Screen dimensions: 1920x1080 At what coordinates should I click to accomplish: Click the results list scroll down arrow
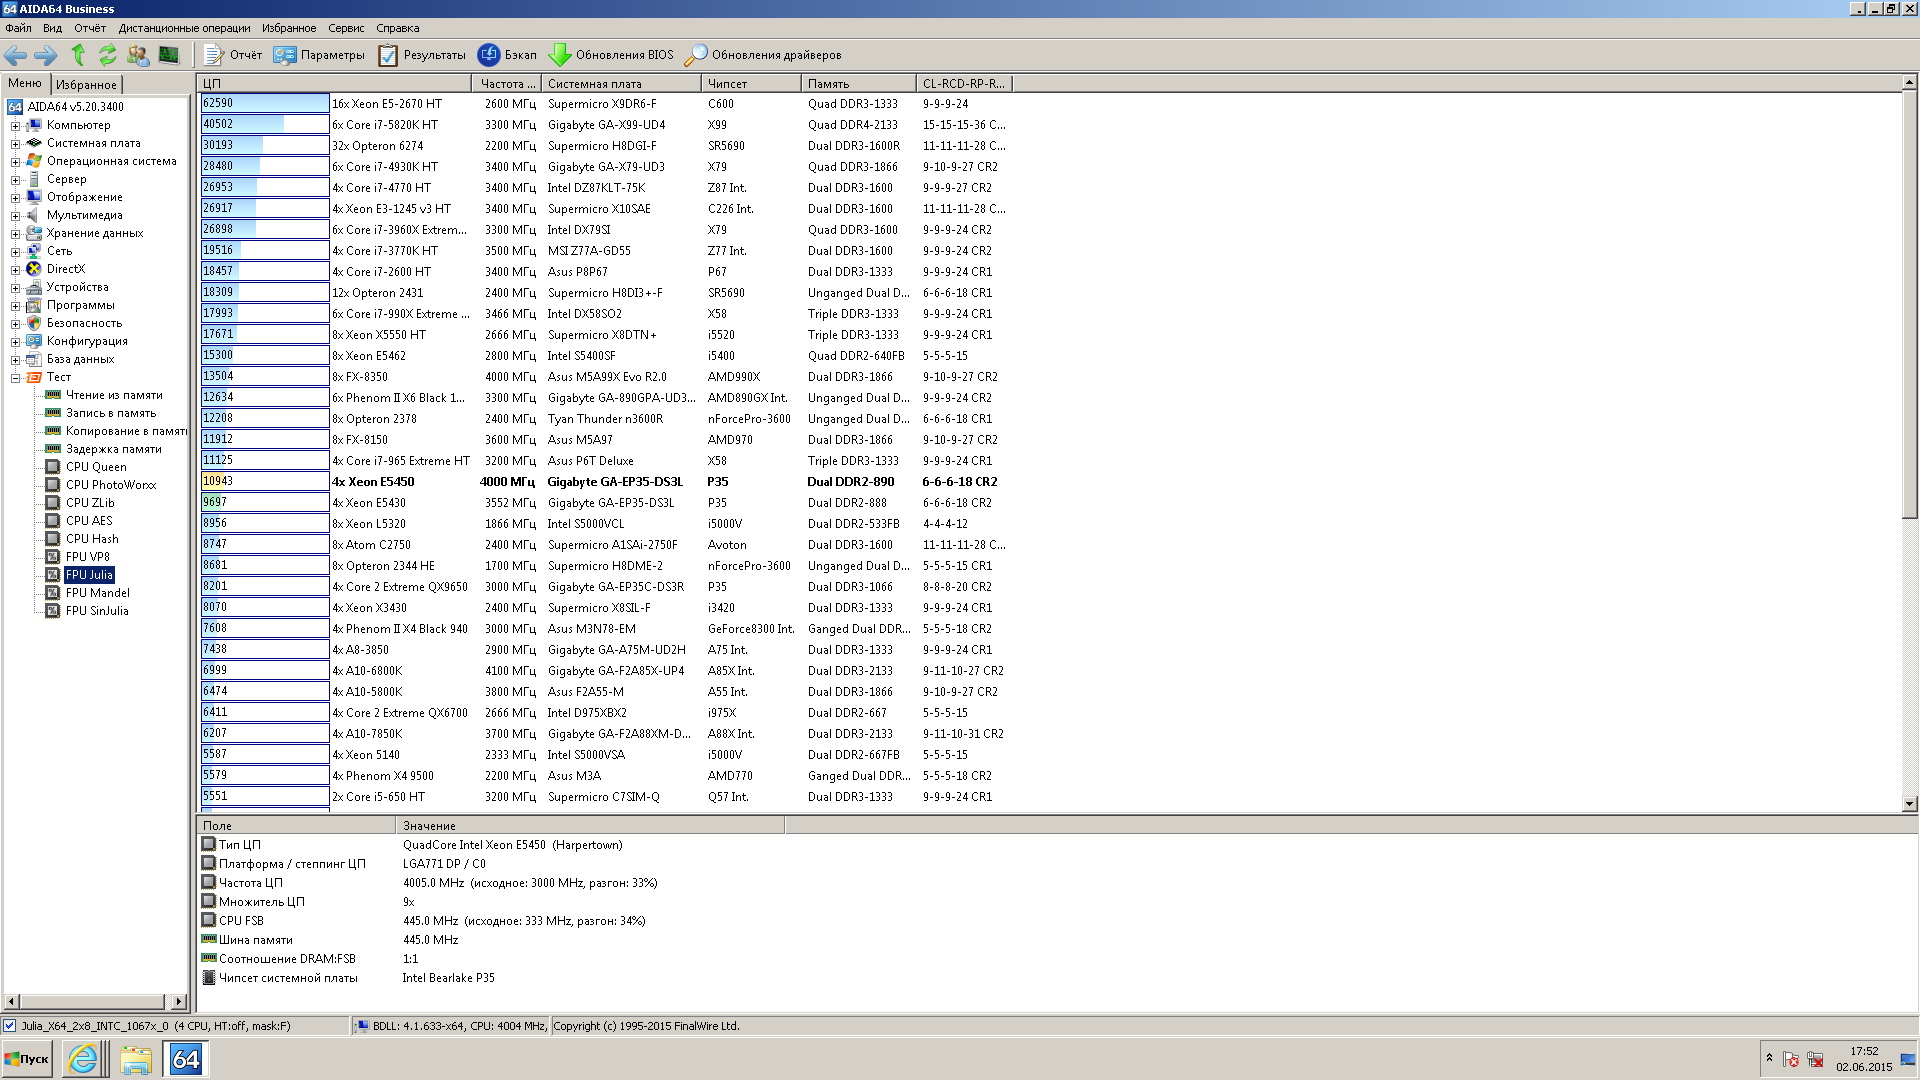[1909, 803]
